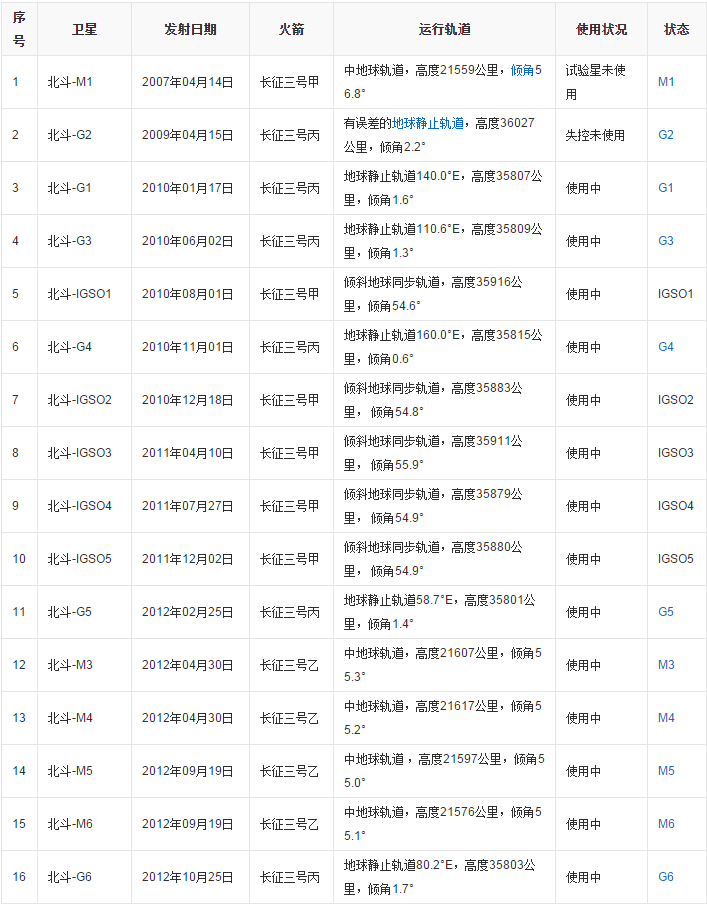The height and width of the screenshot is (904, 707).
Task: Open the G6 status link
Action: (666, 877)
